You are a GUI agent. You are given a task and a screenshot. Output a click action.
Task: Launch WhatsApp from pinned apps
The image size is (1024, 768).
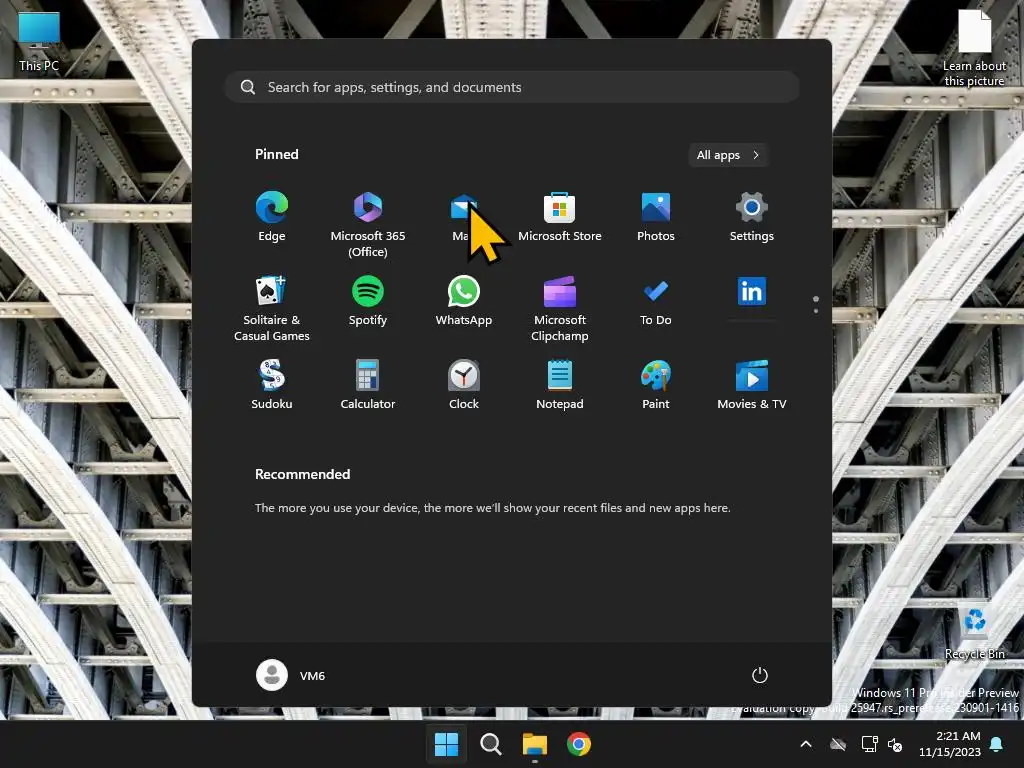pos(464,301)
